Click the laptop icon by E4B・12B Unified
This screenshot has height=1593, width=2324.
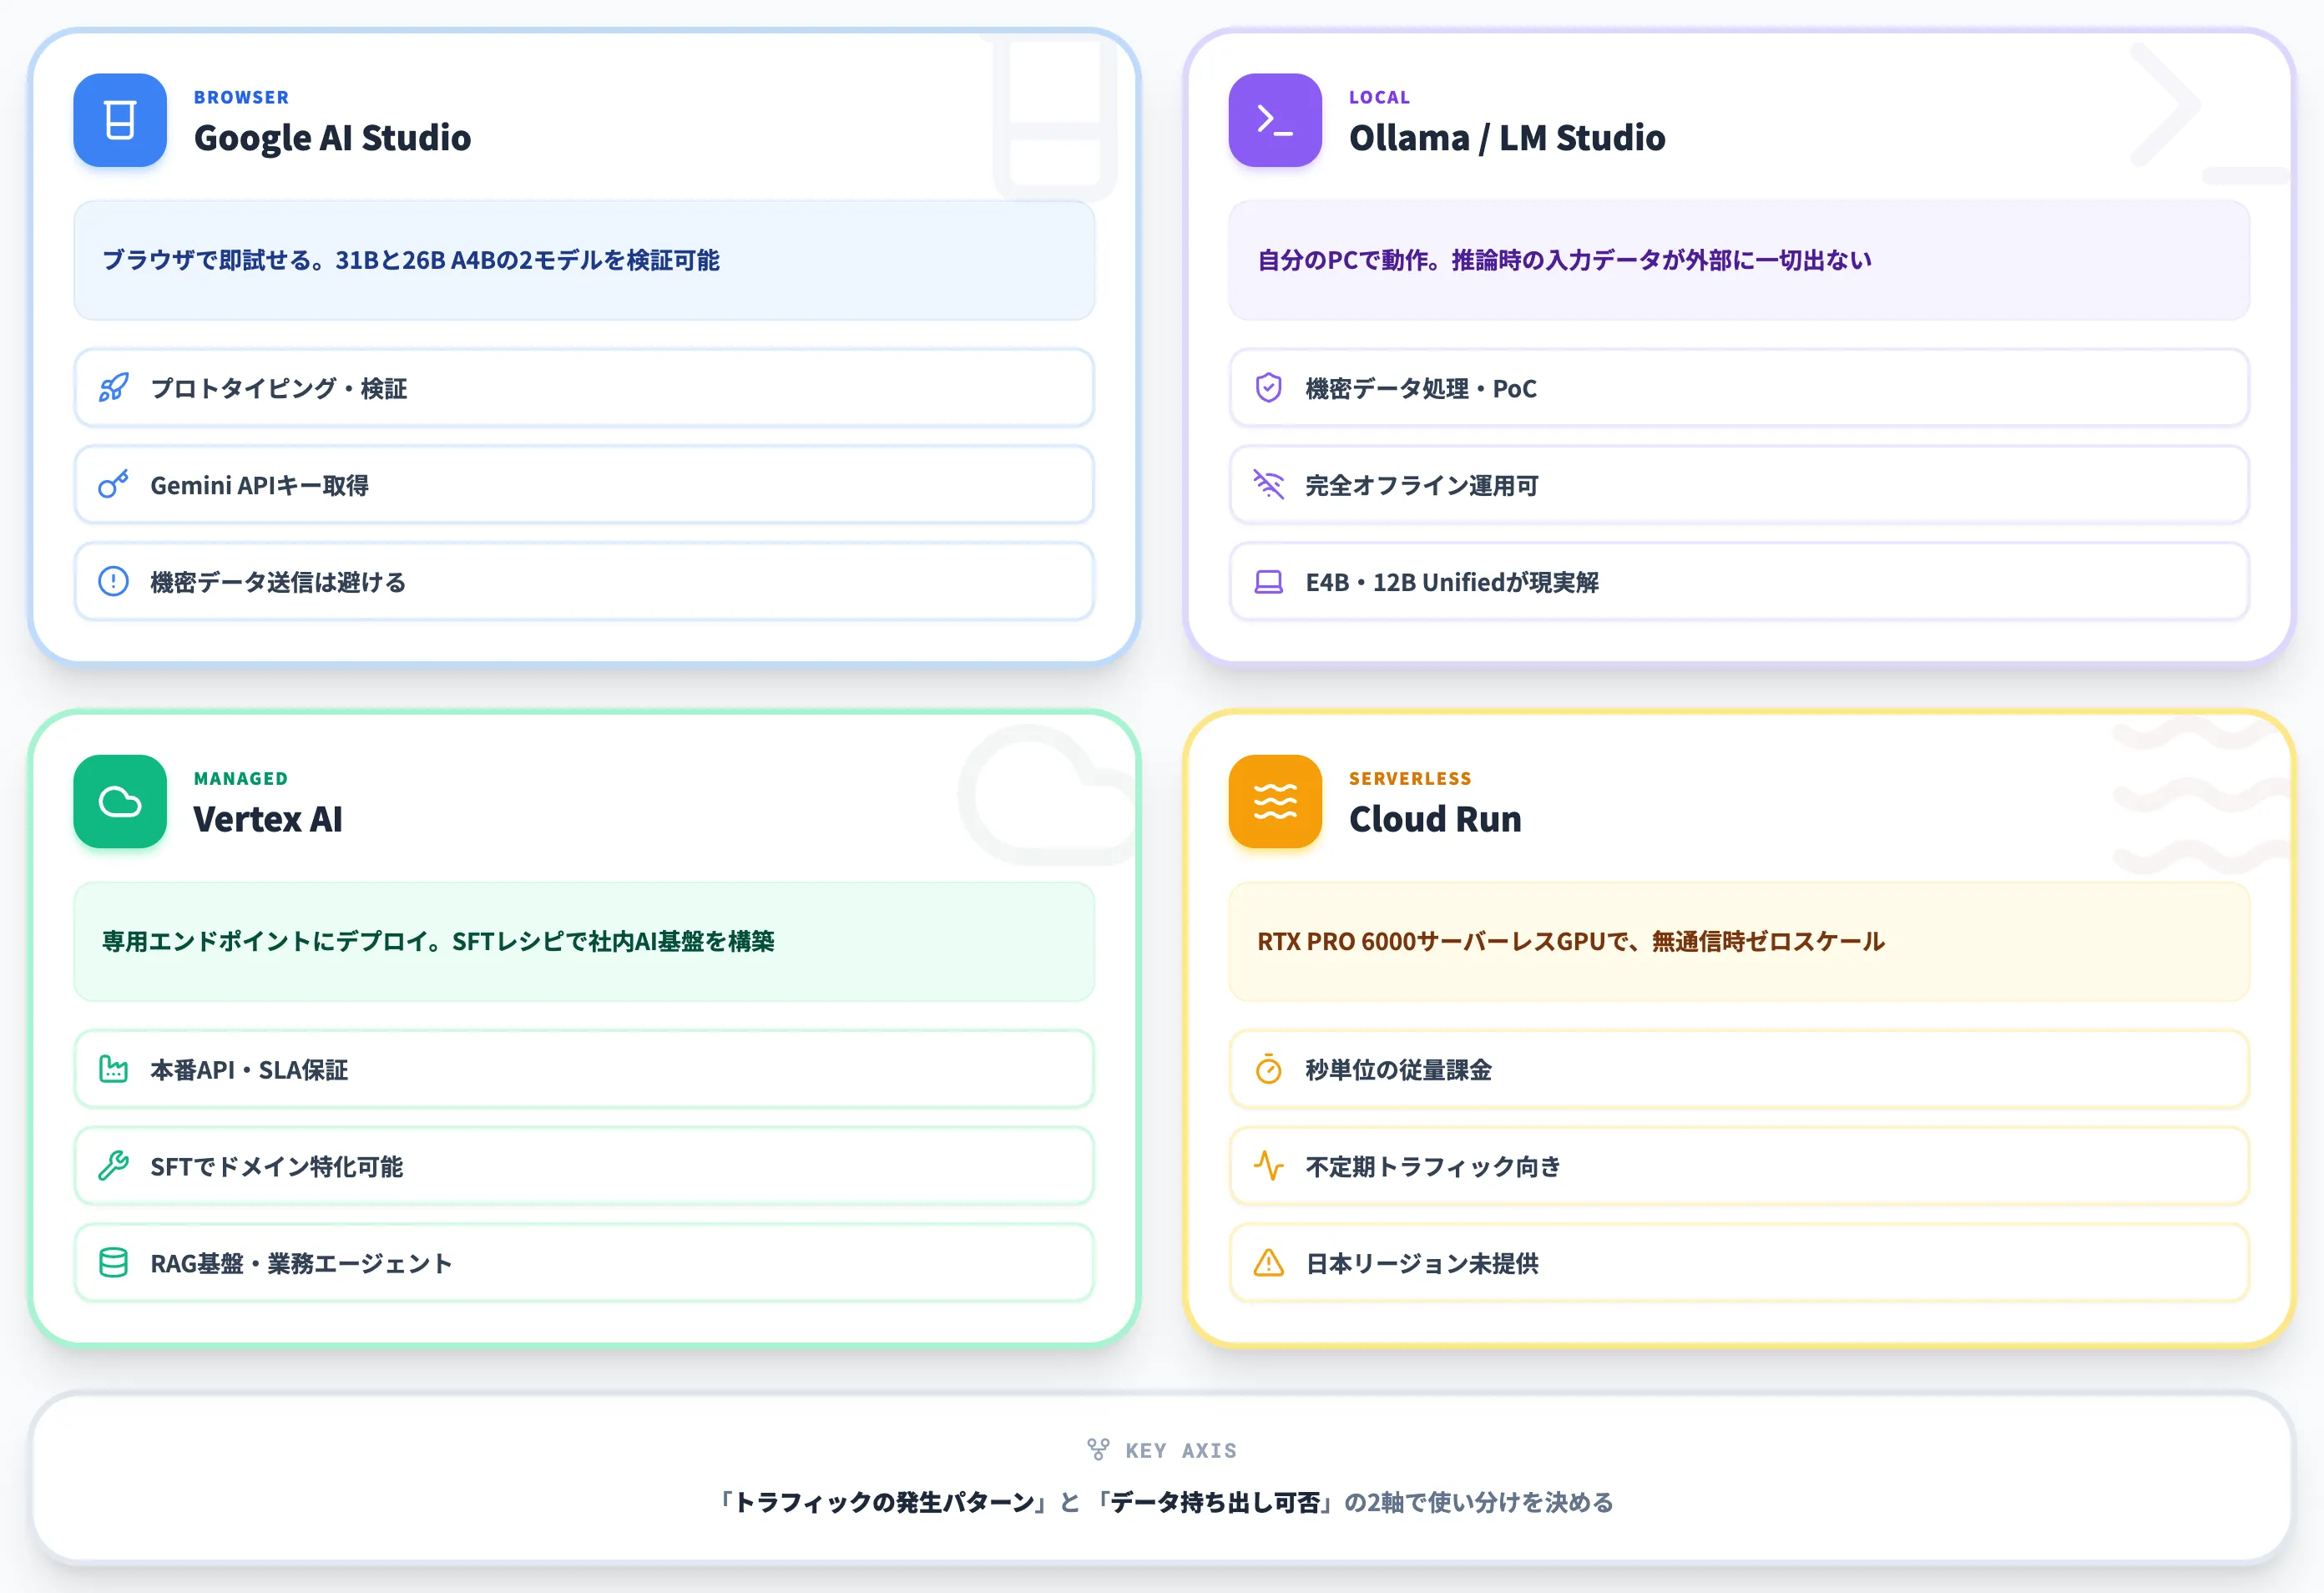click(x=1269, y=581)
